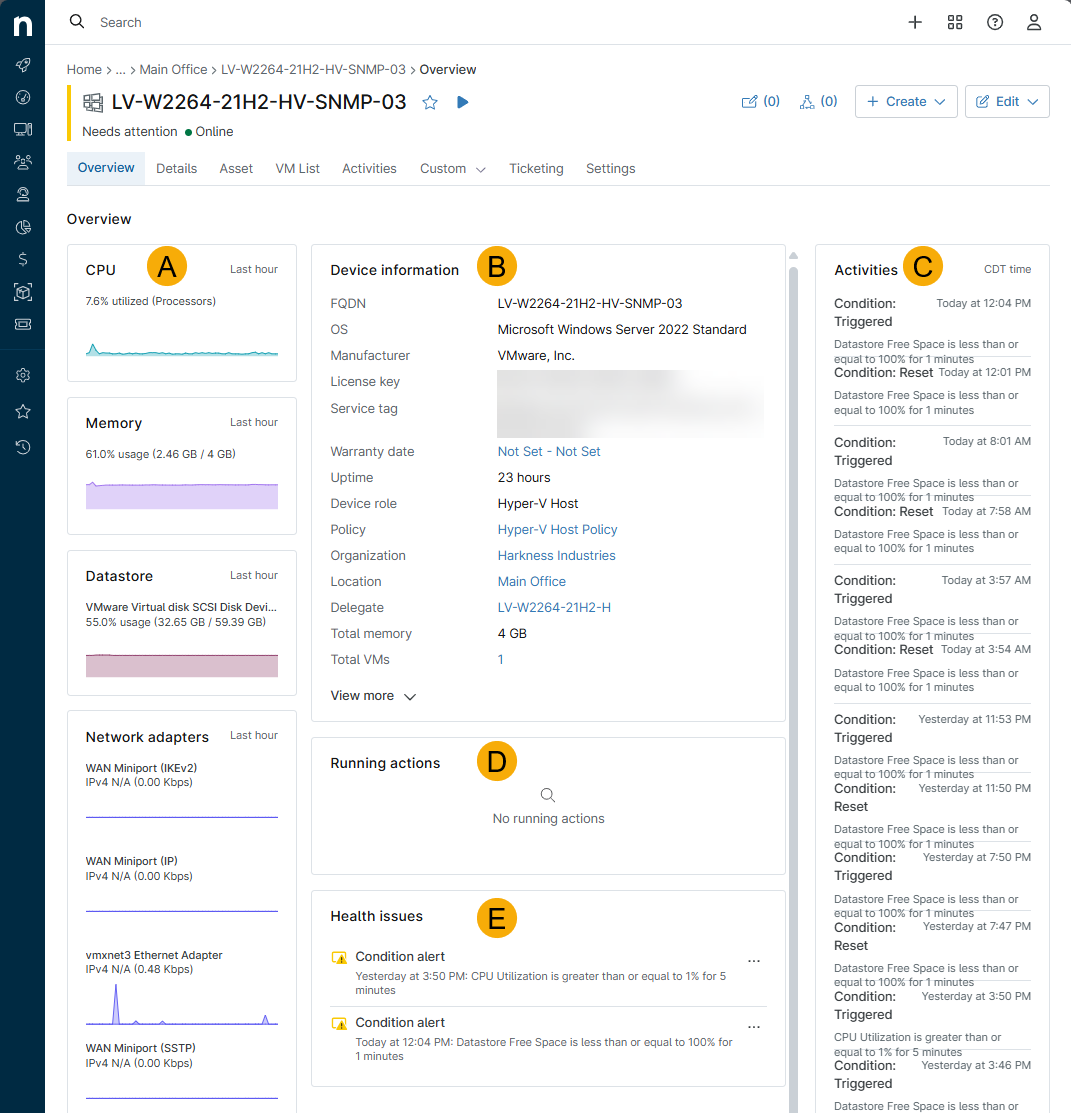Click the help question mark icon
This screenshot has height=1113, width=1071.
pyautogui.click(x=995, y=22)
